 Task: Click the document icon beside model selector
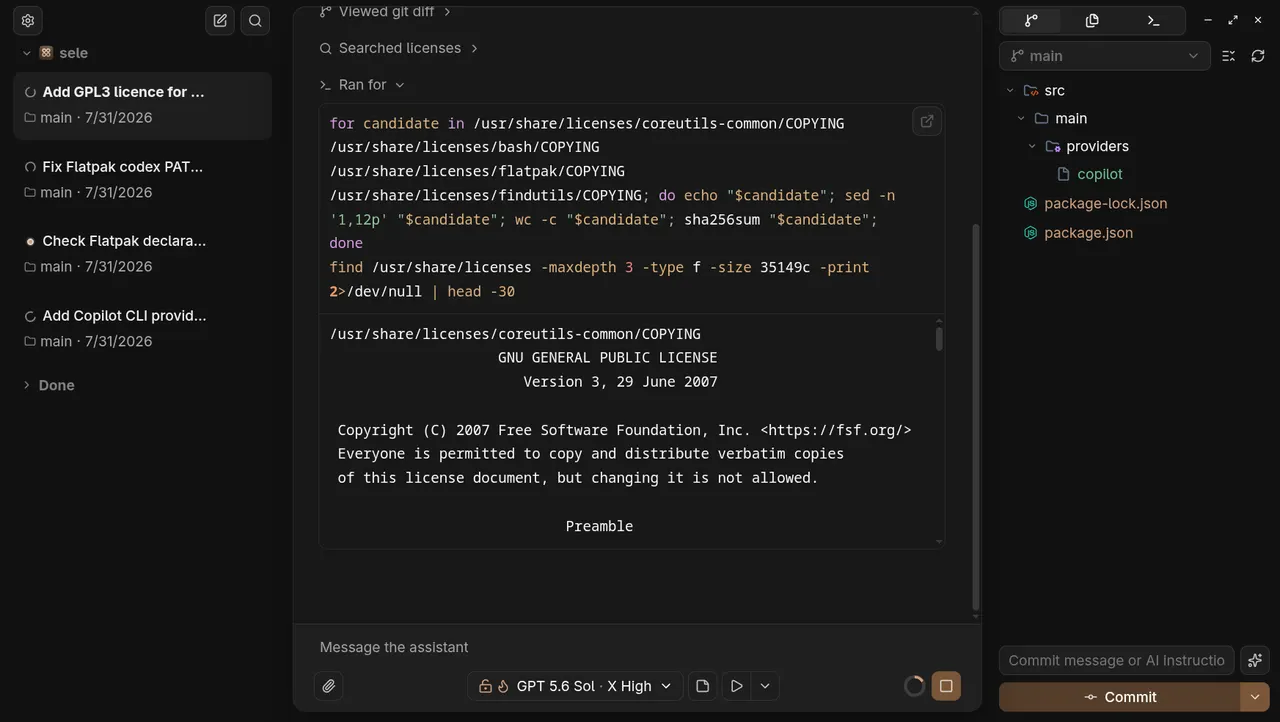coord(702,686)
